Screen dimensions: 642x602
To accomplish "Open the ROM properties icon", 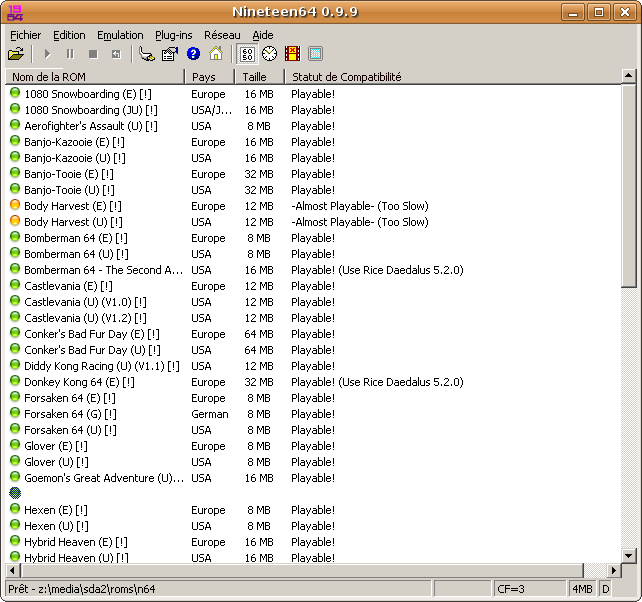I will tap(170, 54).
